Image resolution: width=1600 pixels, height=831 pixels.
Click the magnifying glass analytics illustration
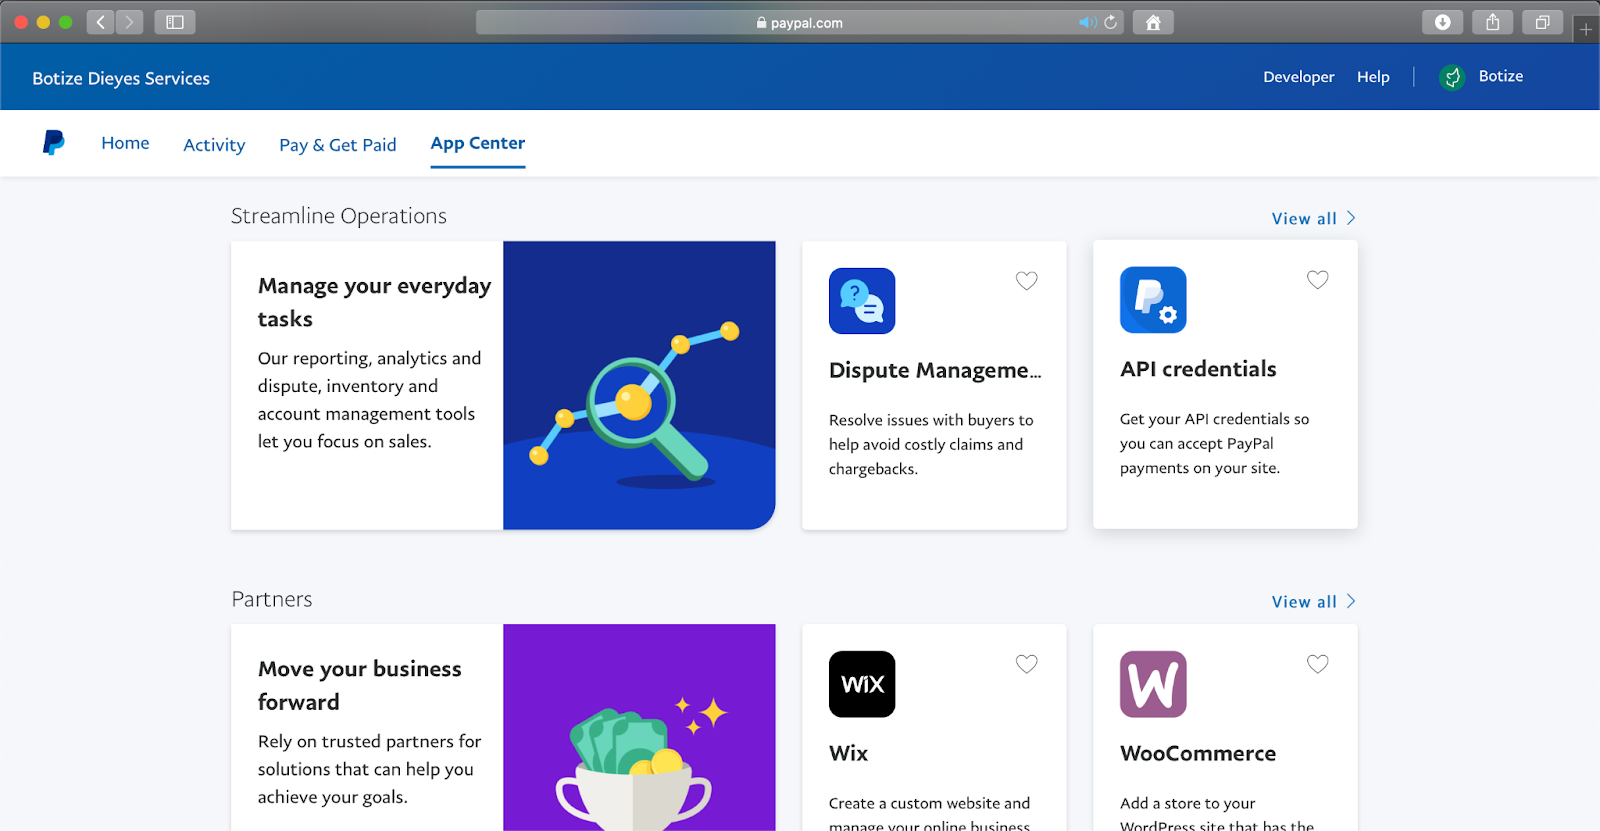pos(639,385)
